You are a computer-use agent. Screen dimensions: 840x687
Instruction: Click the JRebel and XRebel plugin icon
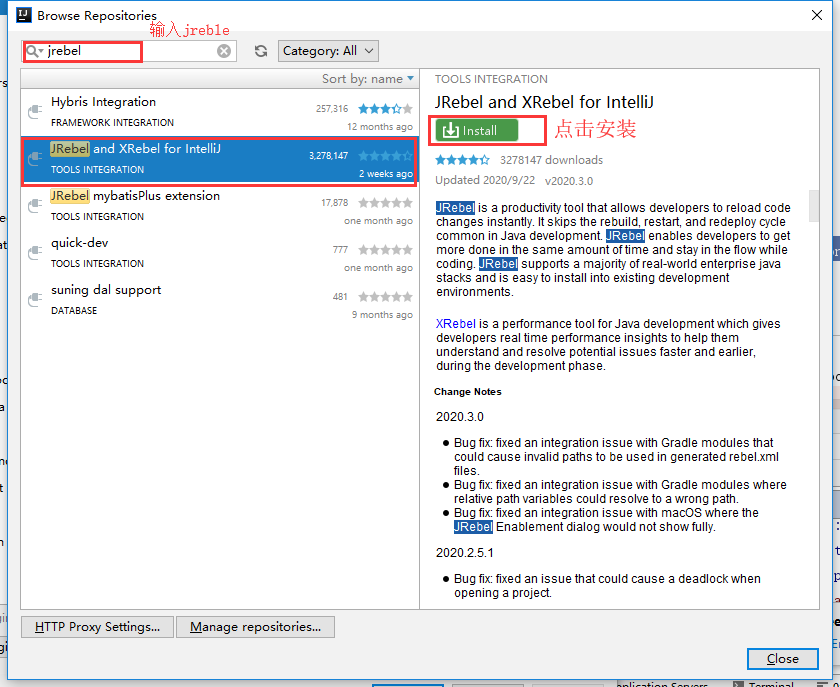35,159
